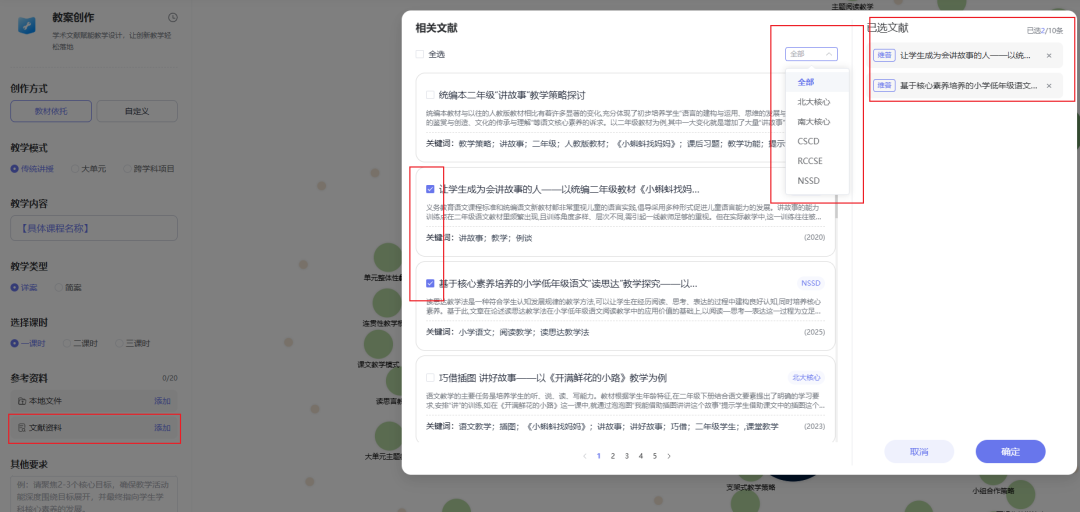Remove 基于核心素养培养 item from 已选文献
This screenshot has height=512, width=1080.
[x=1049, y=86]
